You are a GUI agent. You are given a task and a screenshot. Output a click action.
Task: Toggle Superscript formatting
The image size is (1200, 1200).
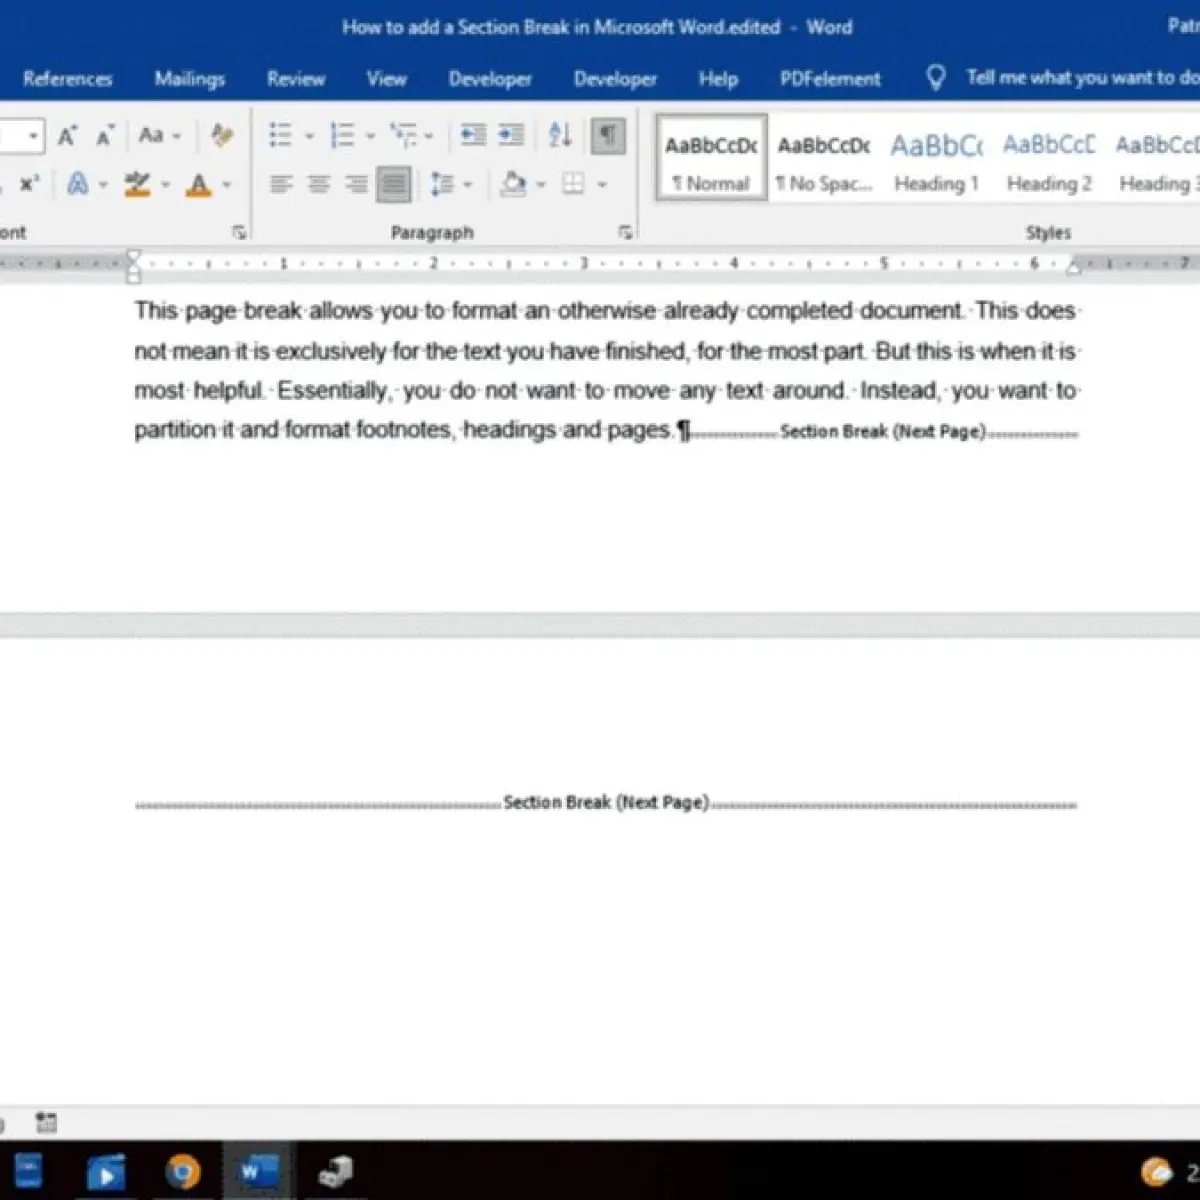point(29,184)
